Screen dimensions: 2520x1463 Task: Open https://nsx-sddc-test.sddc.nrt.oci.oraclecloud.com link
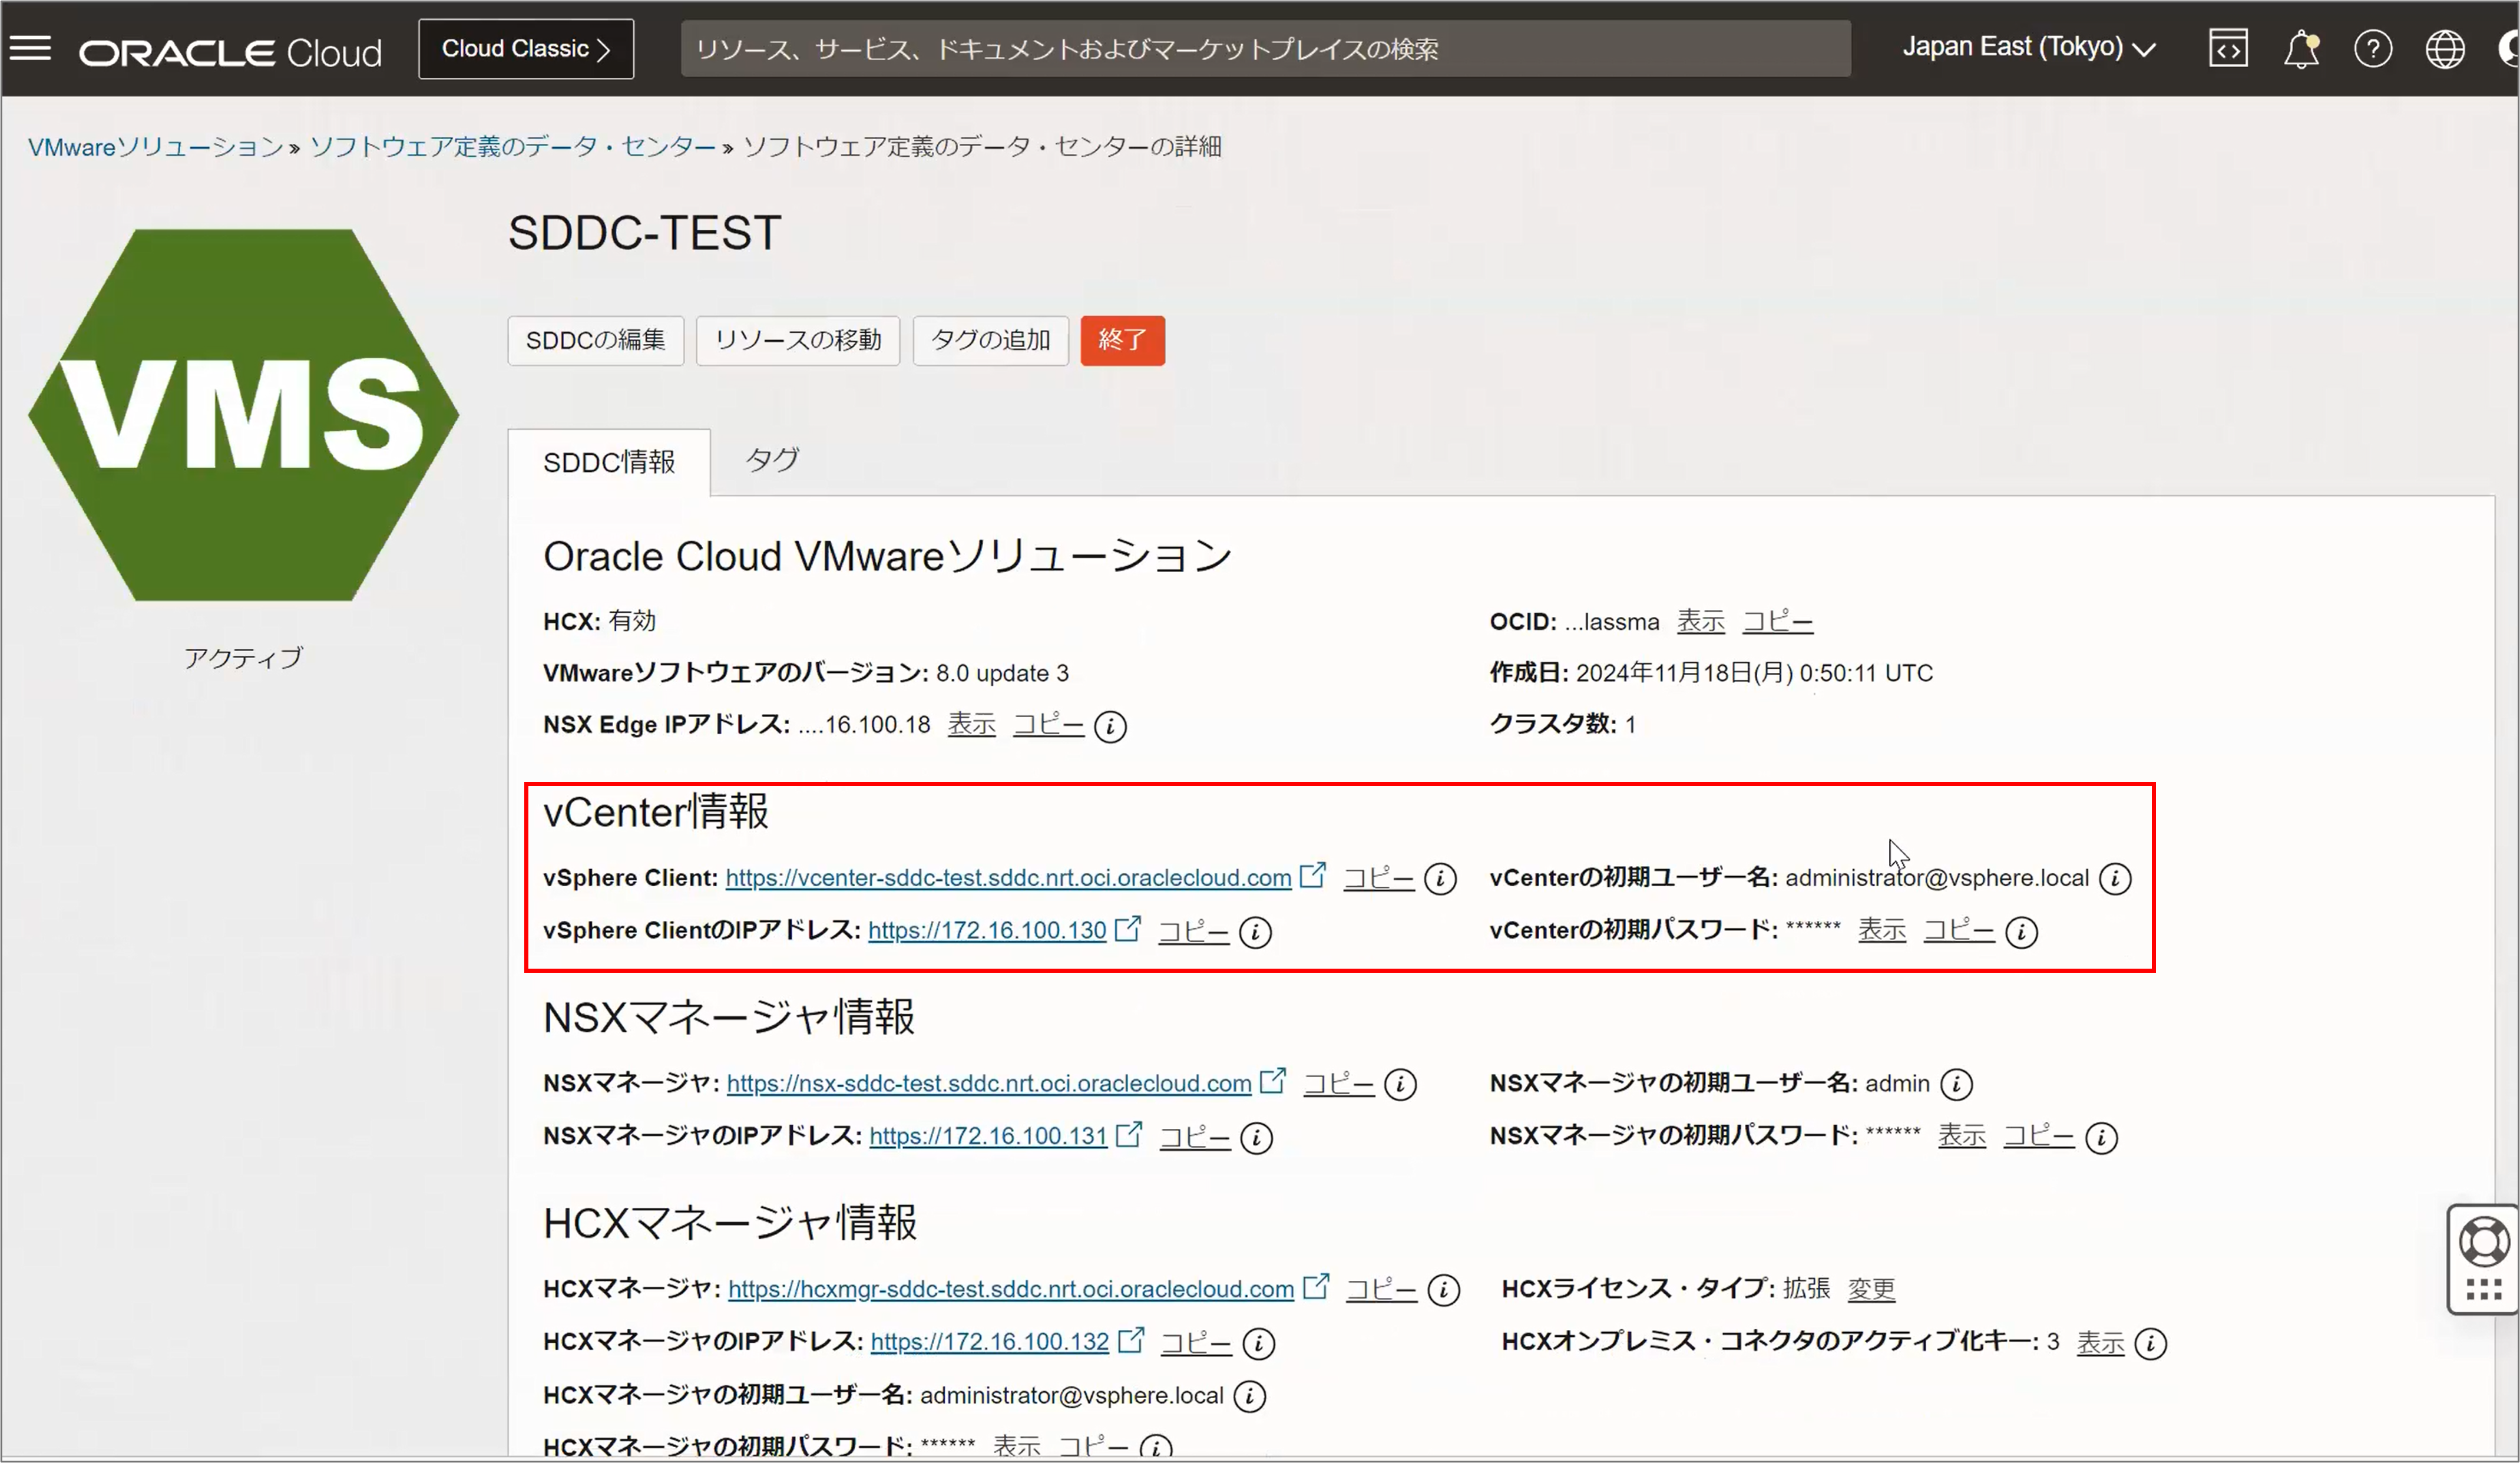989,1084
